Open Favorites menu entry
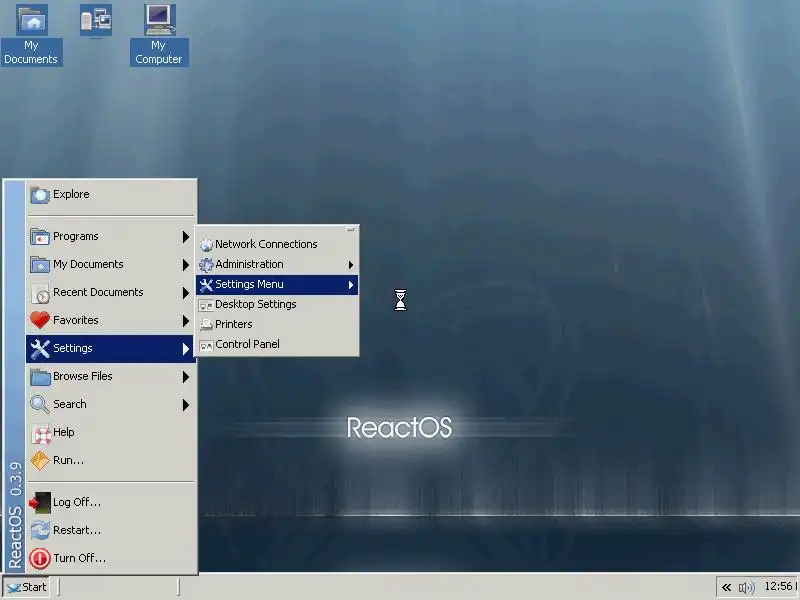 coord(111,320)
